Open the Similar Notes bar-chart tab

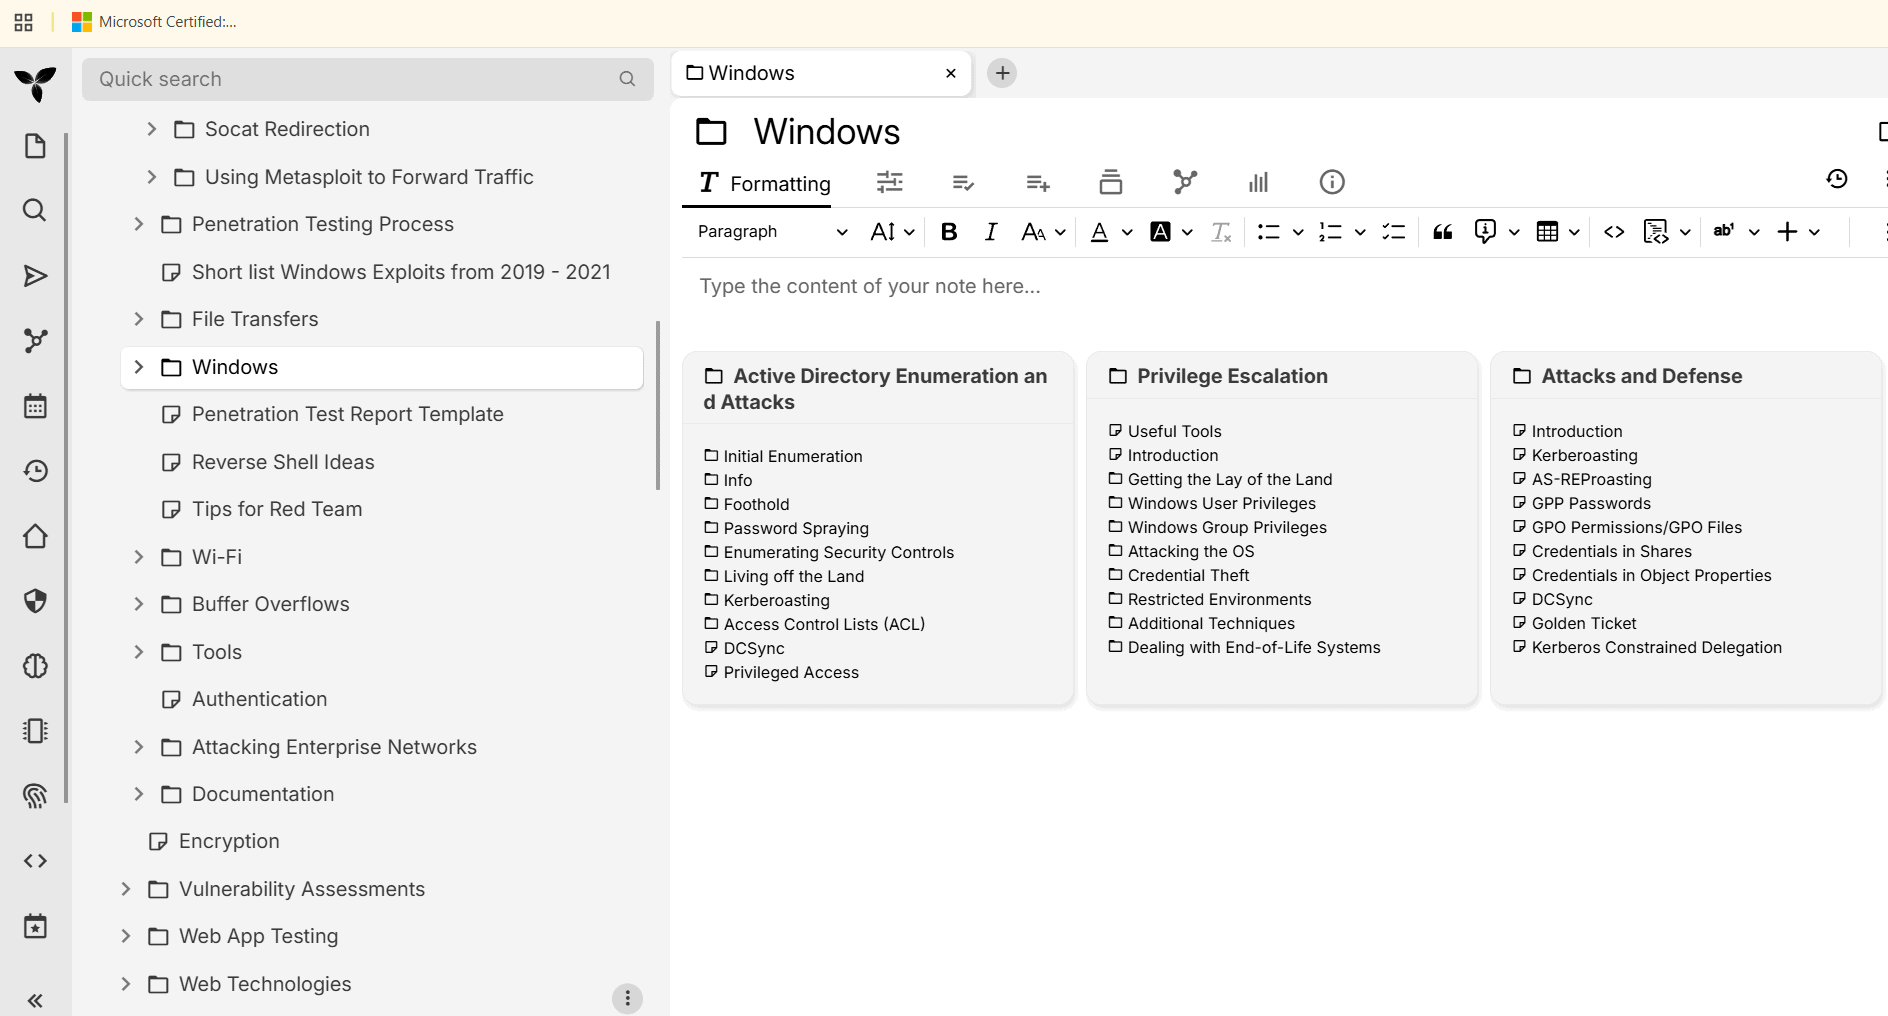(1258, 182)
